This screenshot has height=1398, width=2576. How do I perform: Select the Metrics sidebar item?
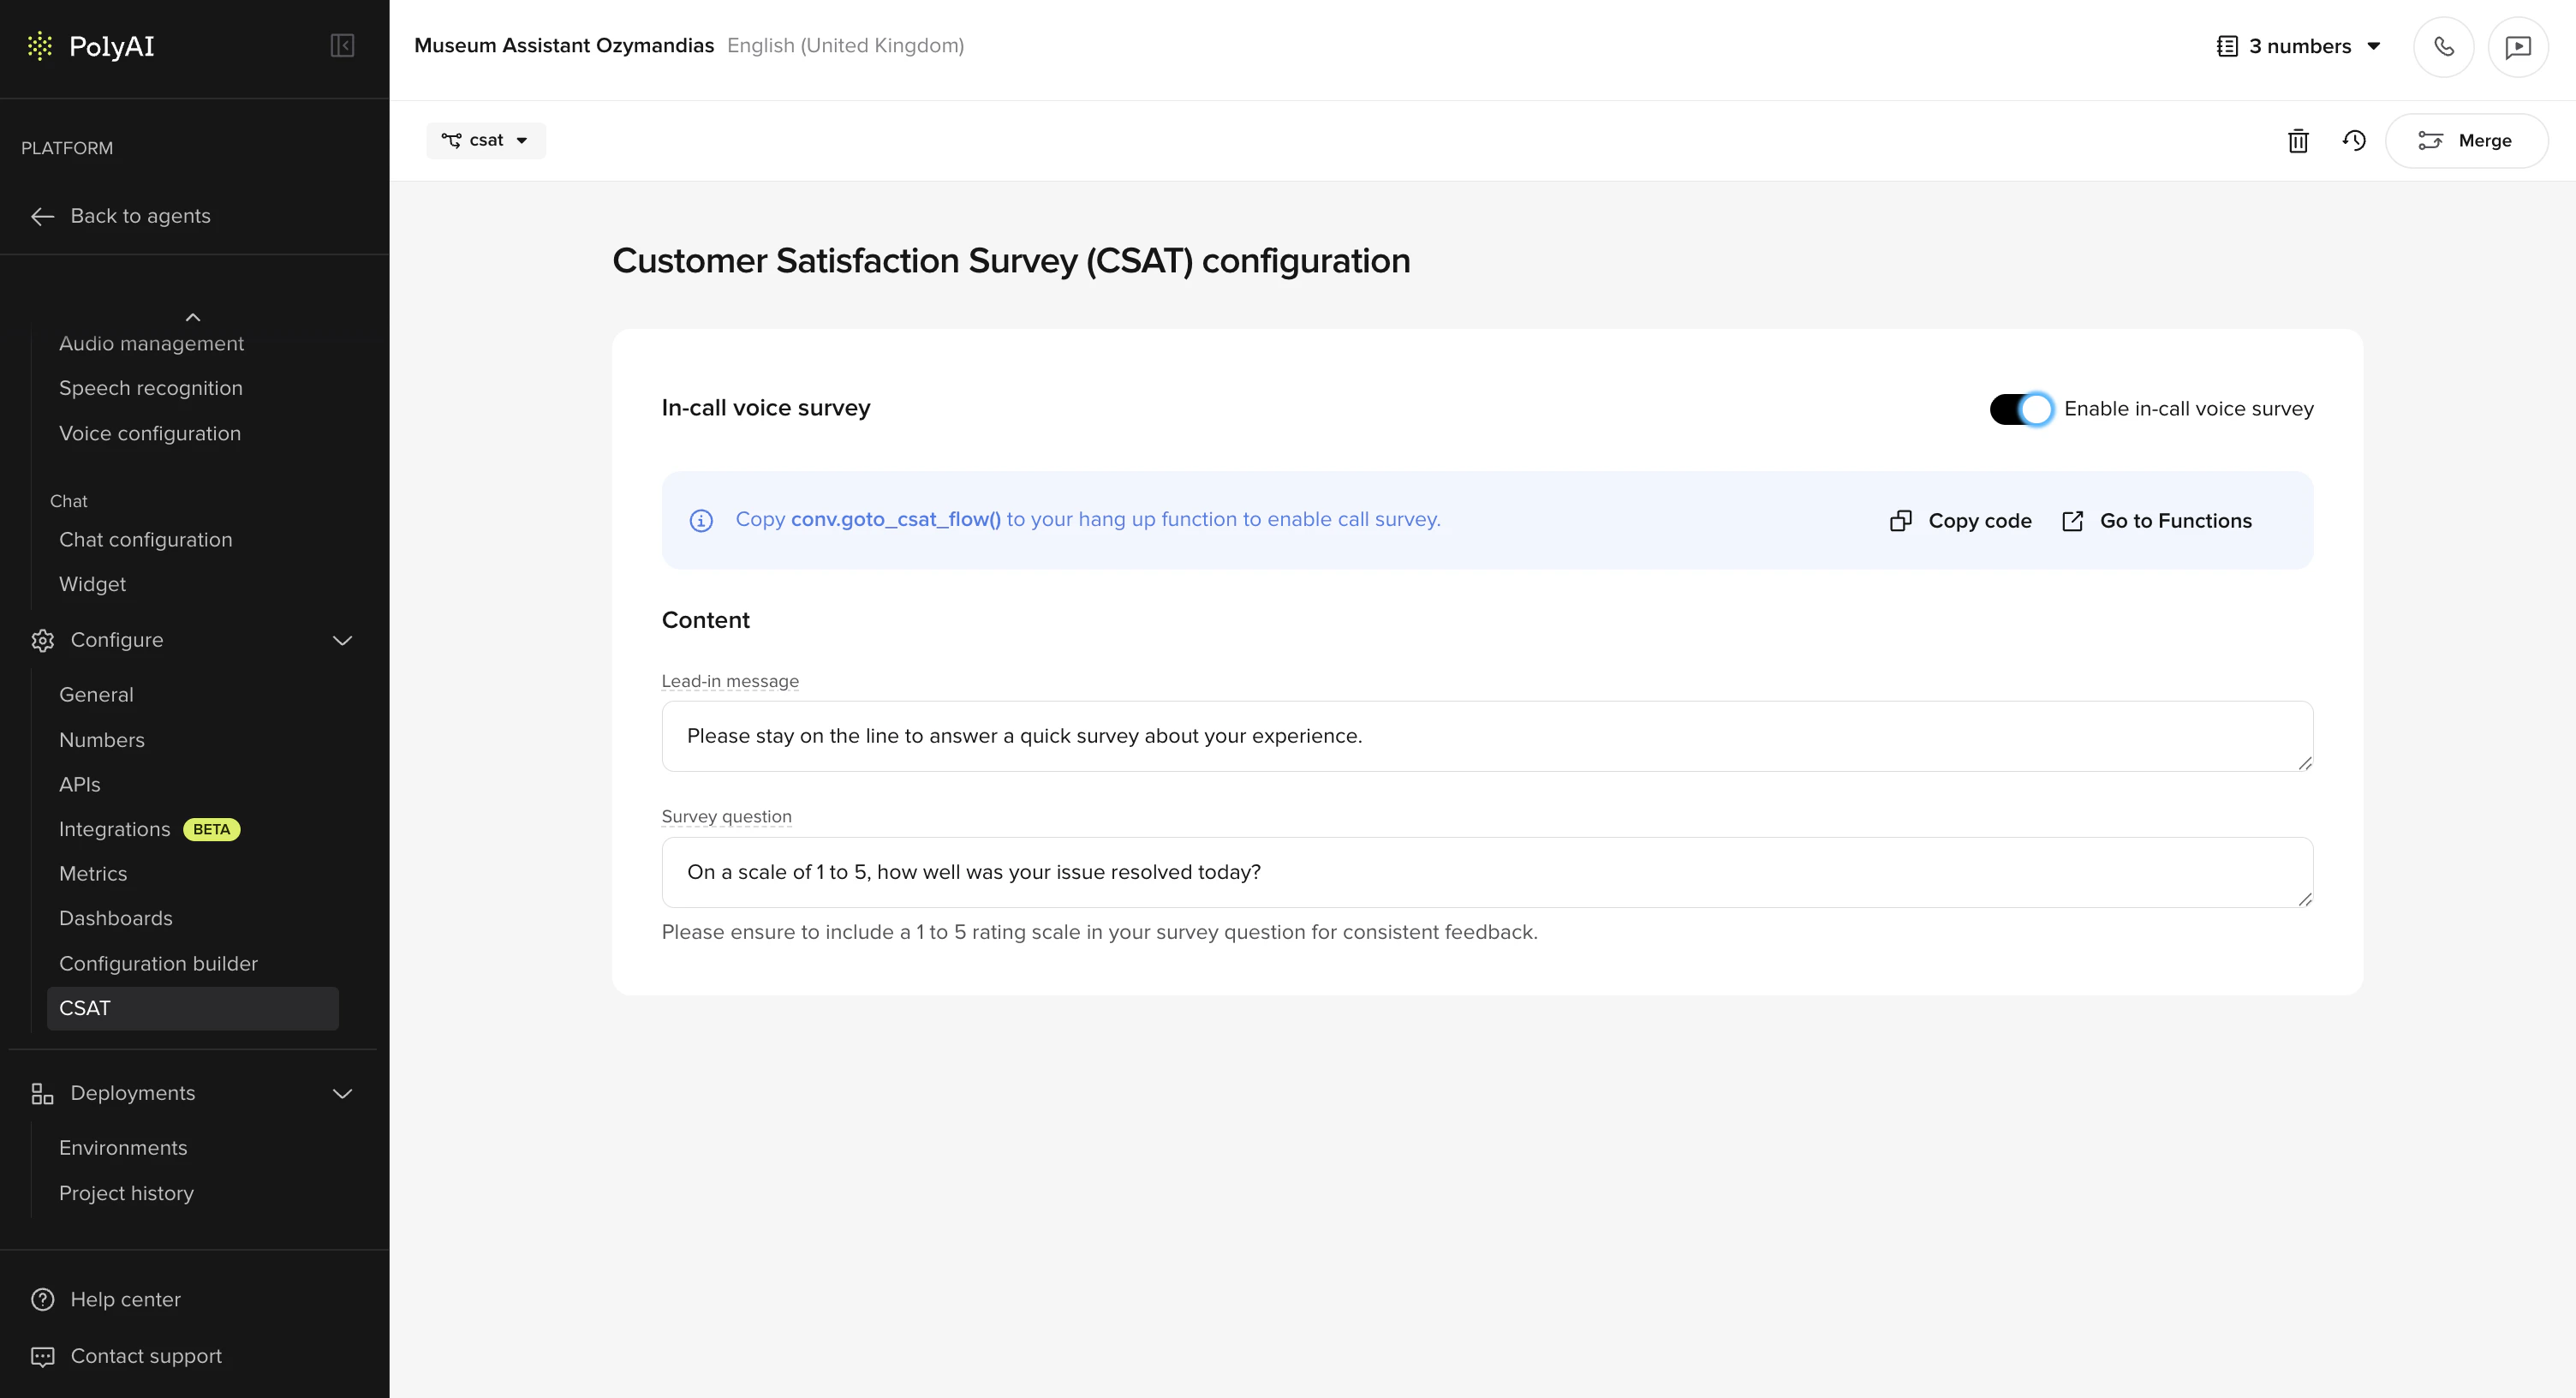pyautogui.click(x=93, y=874)
